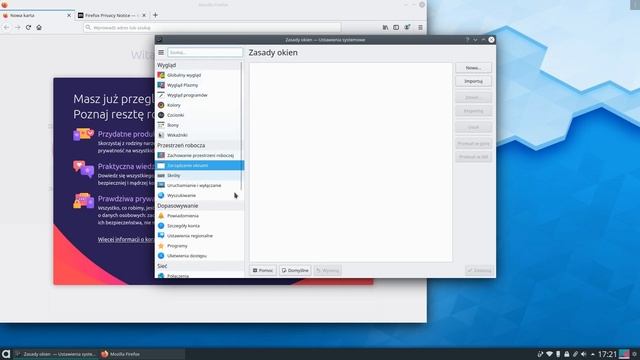This screenshot has width=640, height=360.
Task: Open the Ułatwienia dostępu icon
Action: coord(161,256)
